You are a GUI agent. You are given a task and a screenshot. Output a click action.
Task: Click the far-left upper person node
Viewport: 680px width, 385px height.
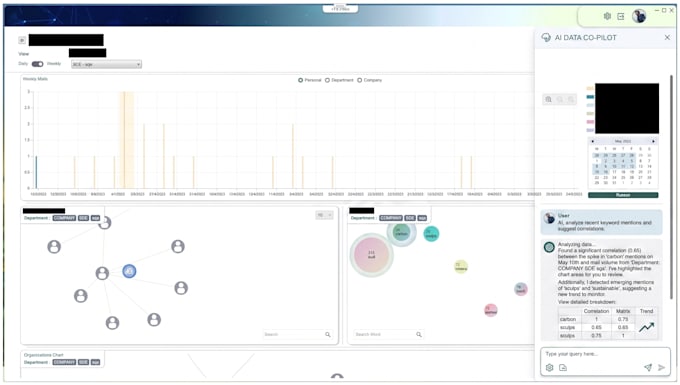54,247
